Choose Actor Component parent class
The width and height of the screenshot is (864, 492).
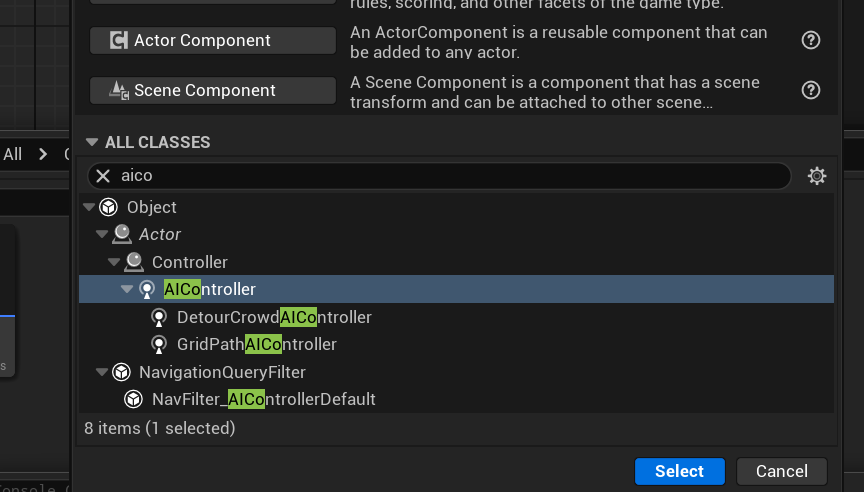coord(213,40)
